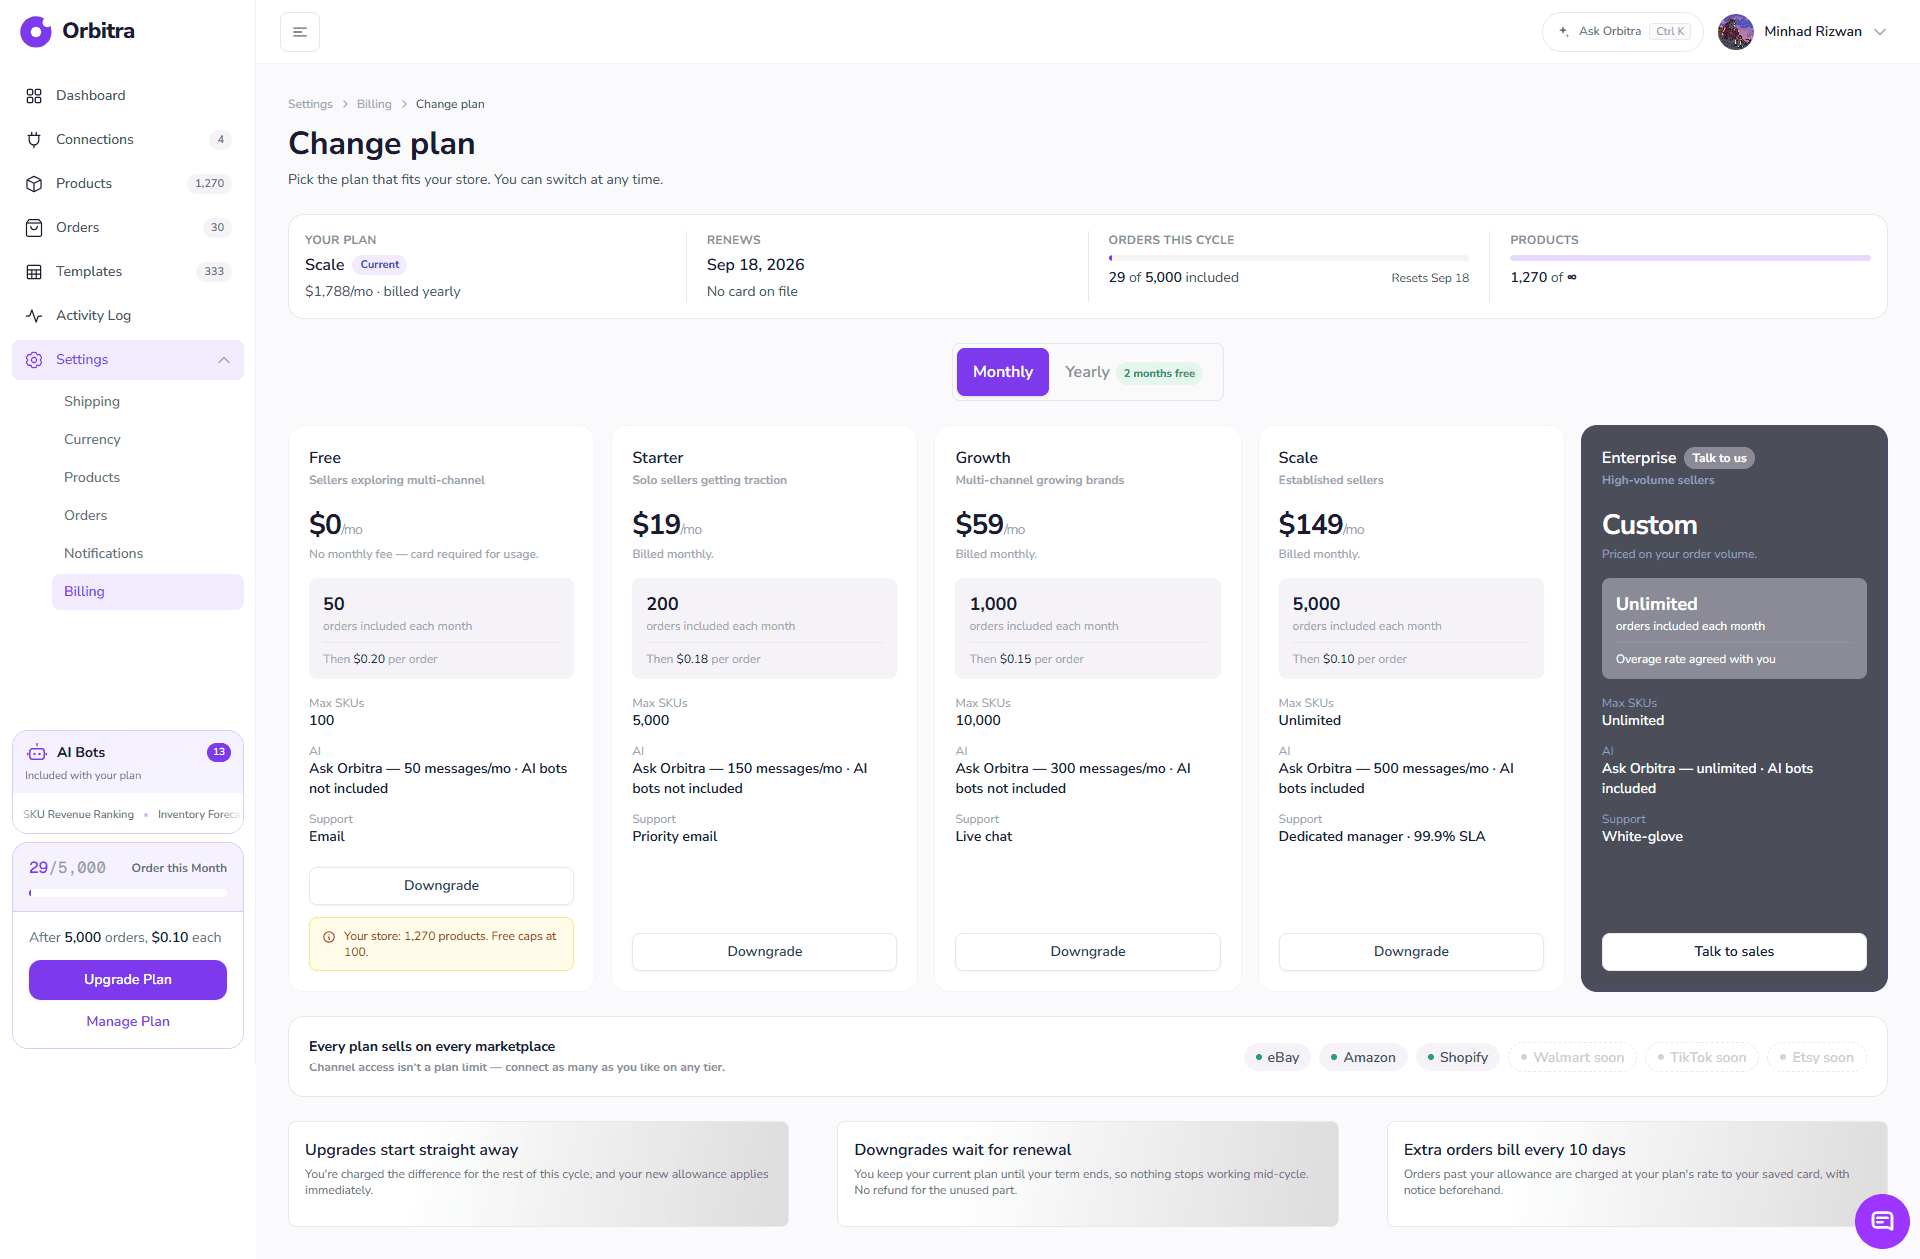
Task: Click the warning icon in Free plan notice
Action: 329,937
